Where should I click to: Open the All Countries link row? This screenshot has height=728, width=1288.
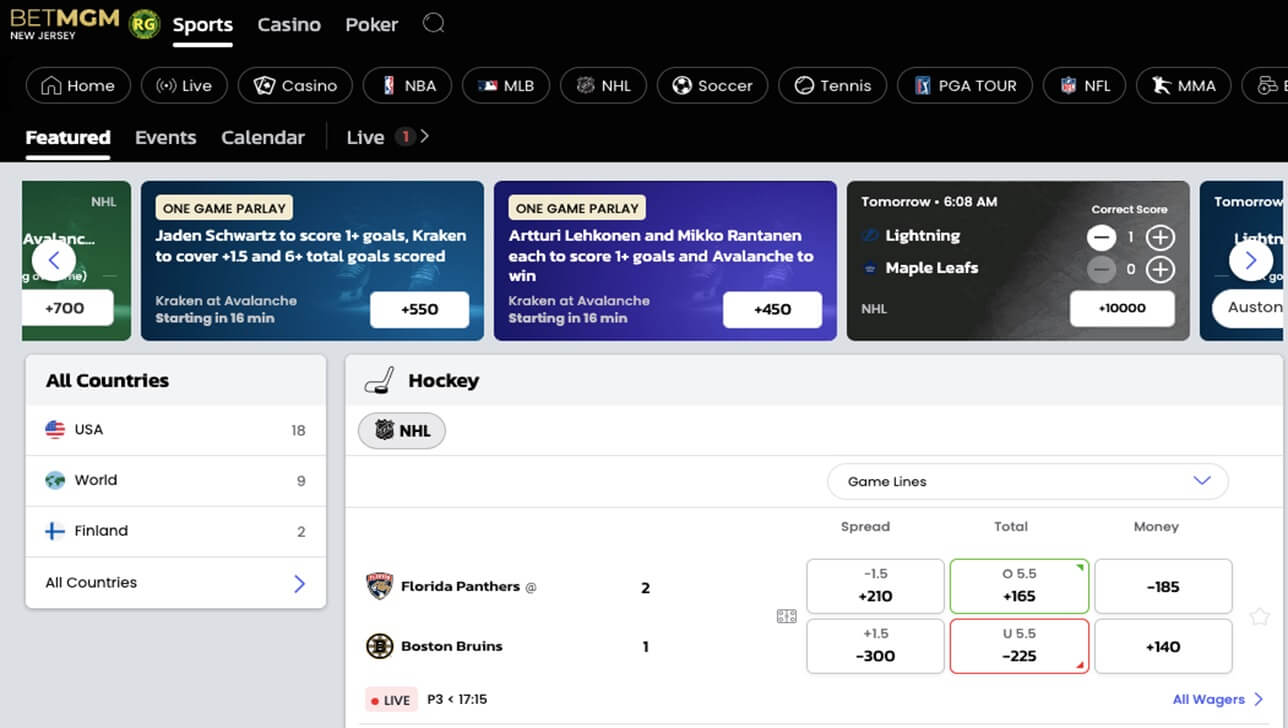(175, 583)
